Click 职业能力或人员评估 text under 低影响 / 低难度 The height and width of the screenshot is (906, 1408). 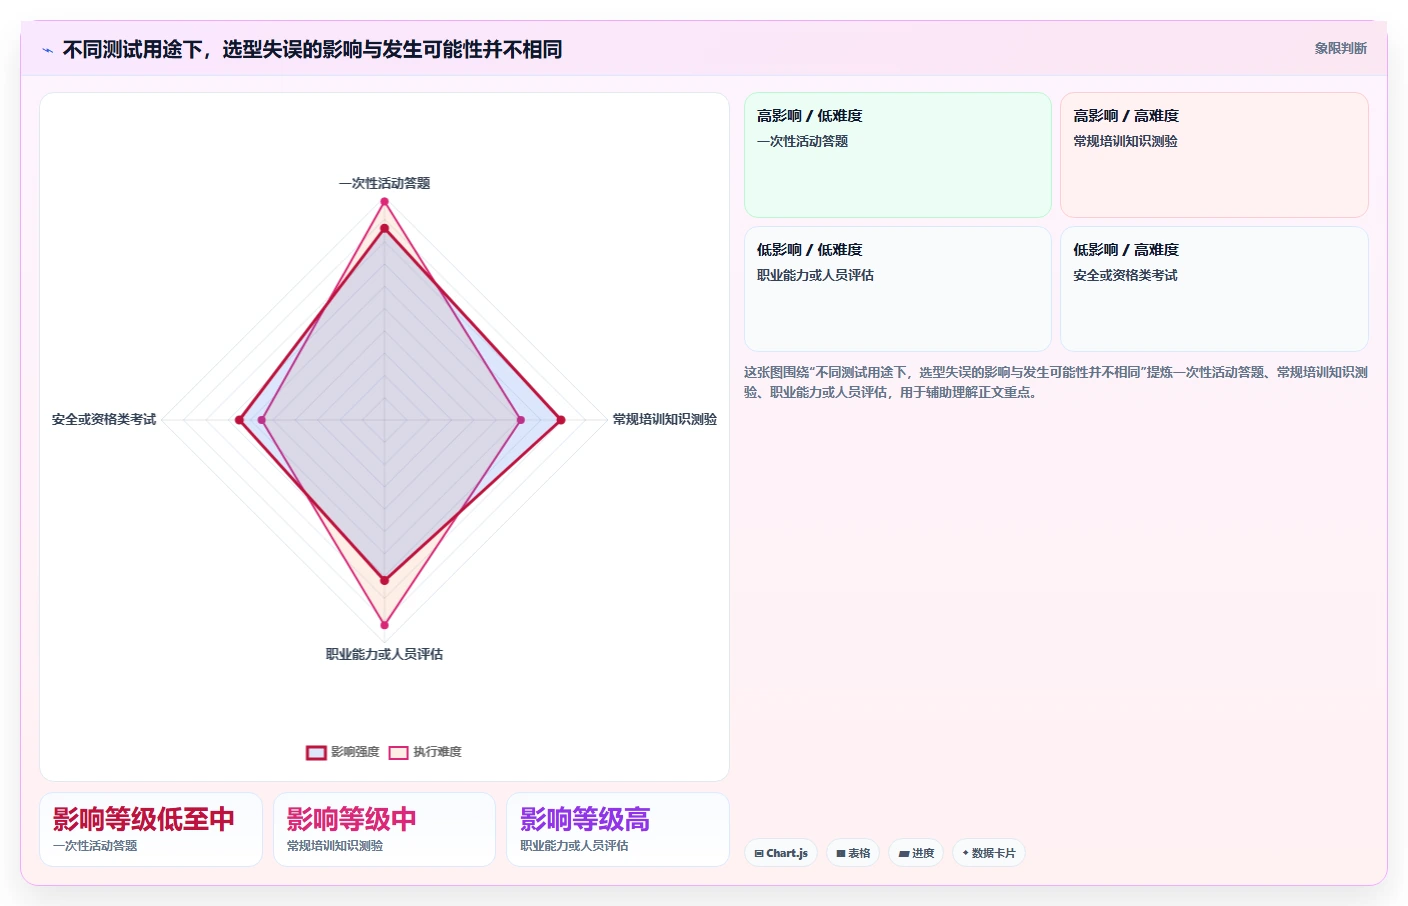(x=815, y=275)
